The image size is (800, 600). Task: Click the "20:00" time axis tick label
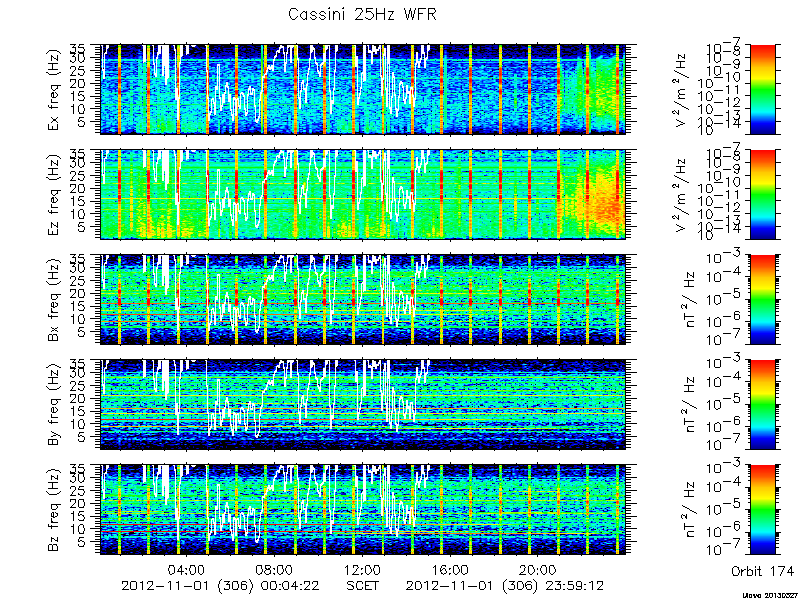538,569
